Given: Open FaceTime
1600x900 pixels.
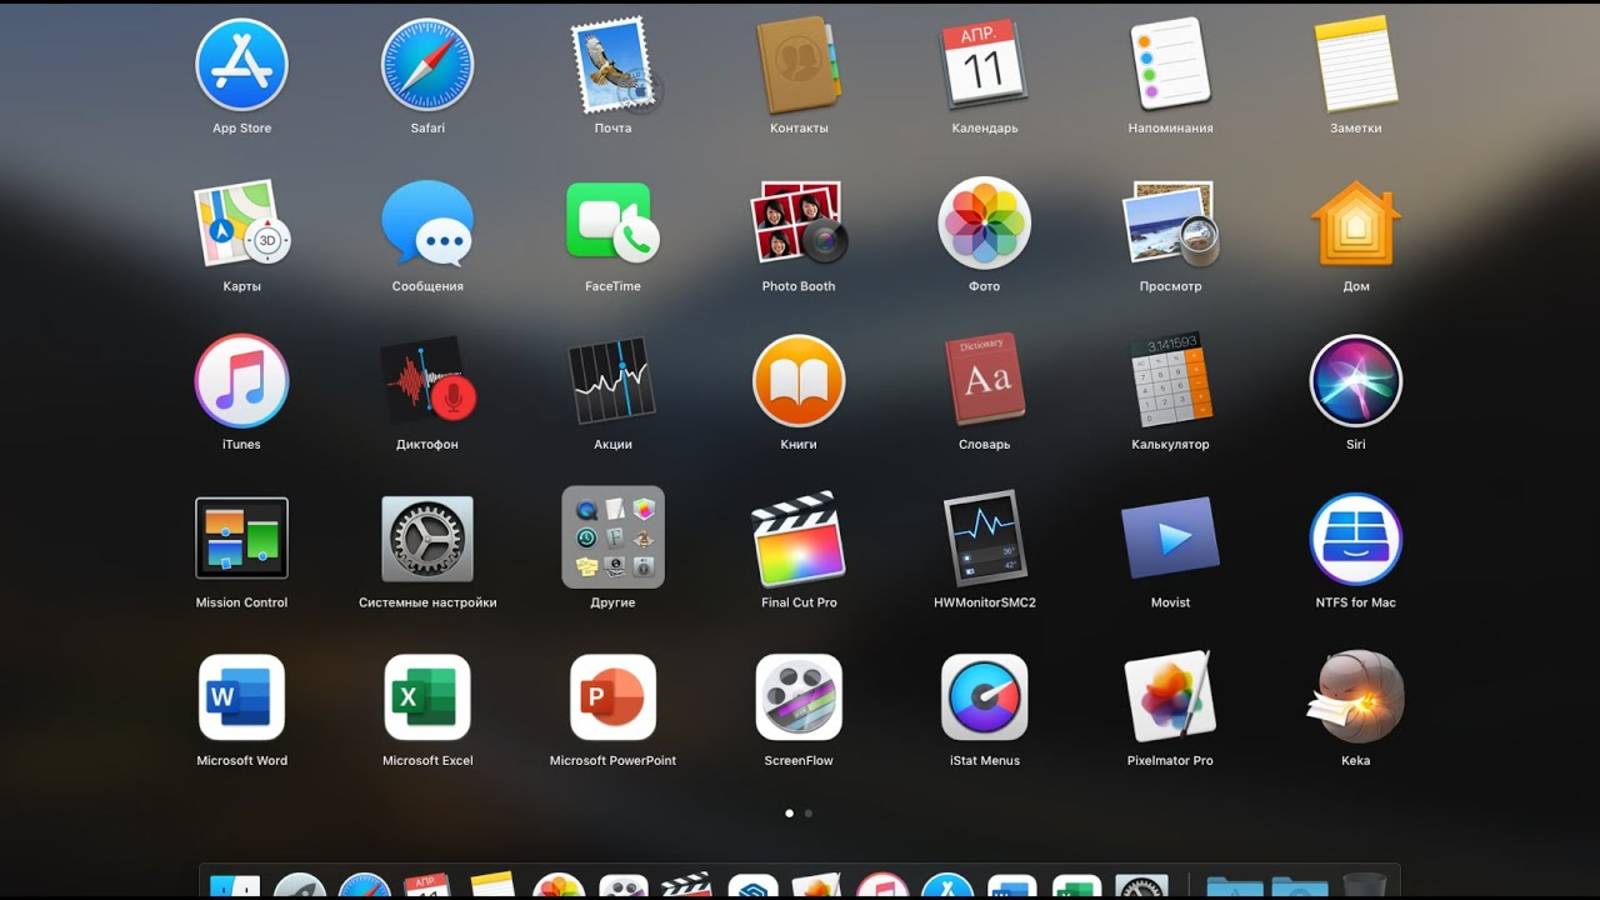Looking at the screenshot, I should [612, 225].
